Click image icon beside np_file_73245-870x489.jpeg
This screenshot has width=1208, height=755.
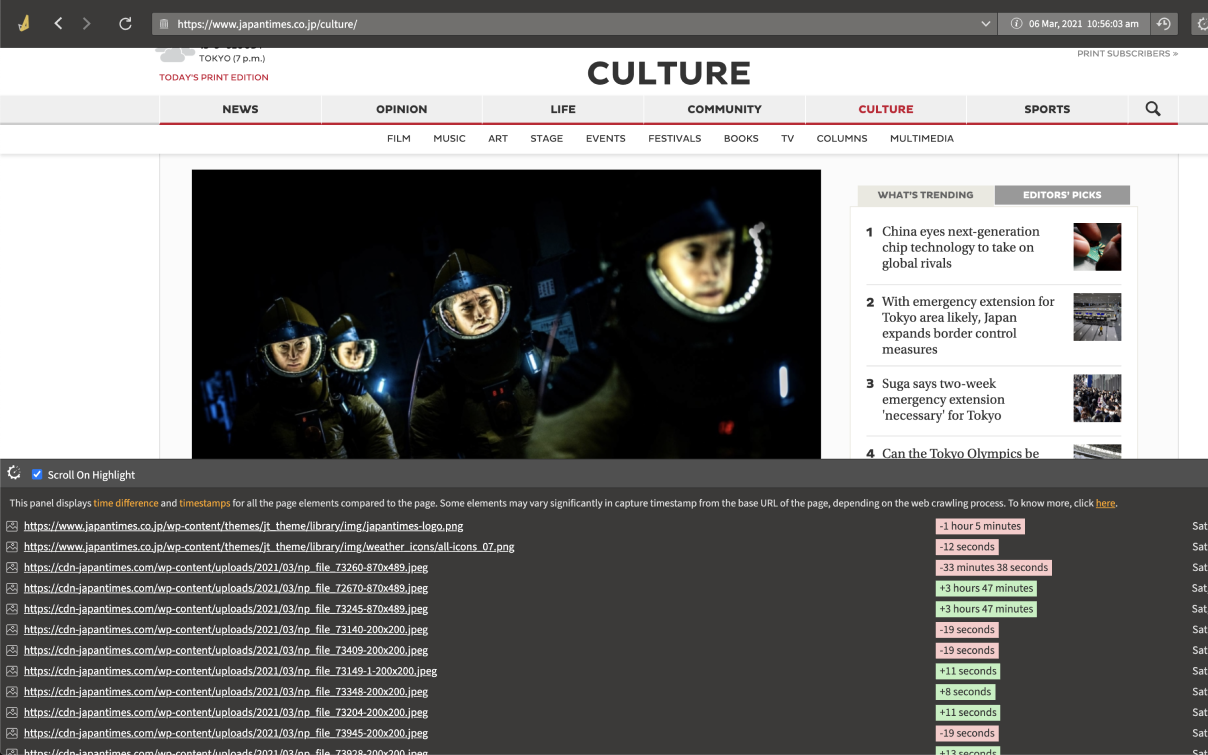click(12, 609)
